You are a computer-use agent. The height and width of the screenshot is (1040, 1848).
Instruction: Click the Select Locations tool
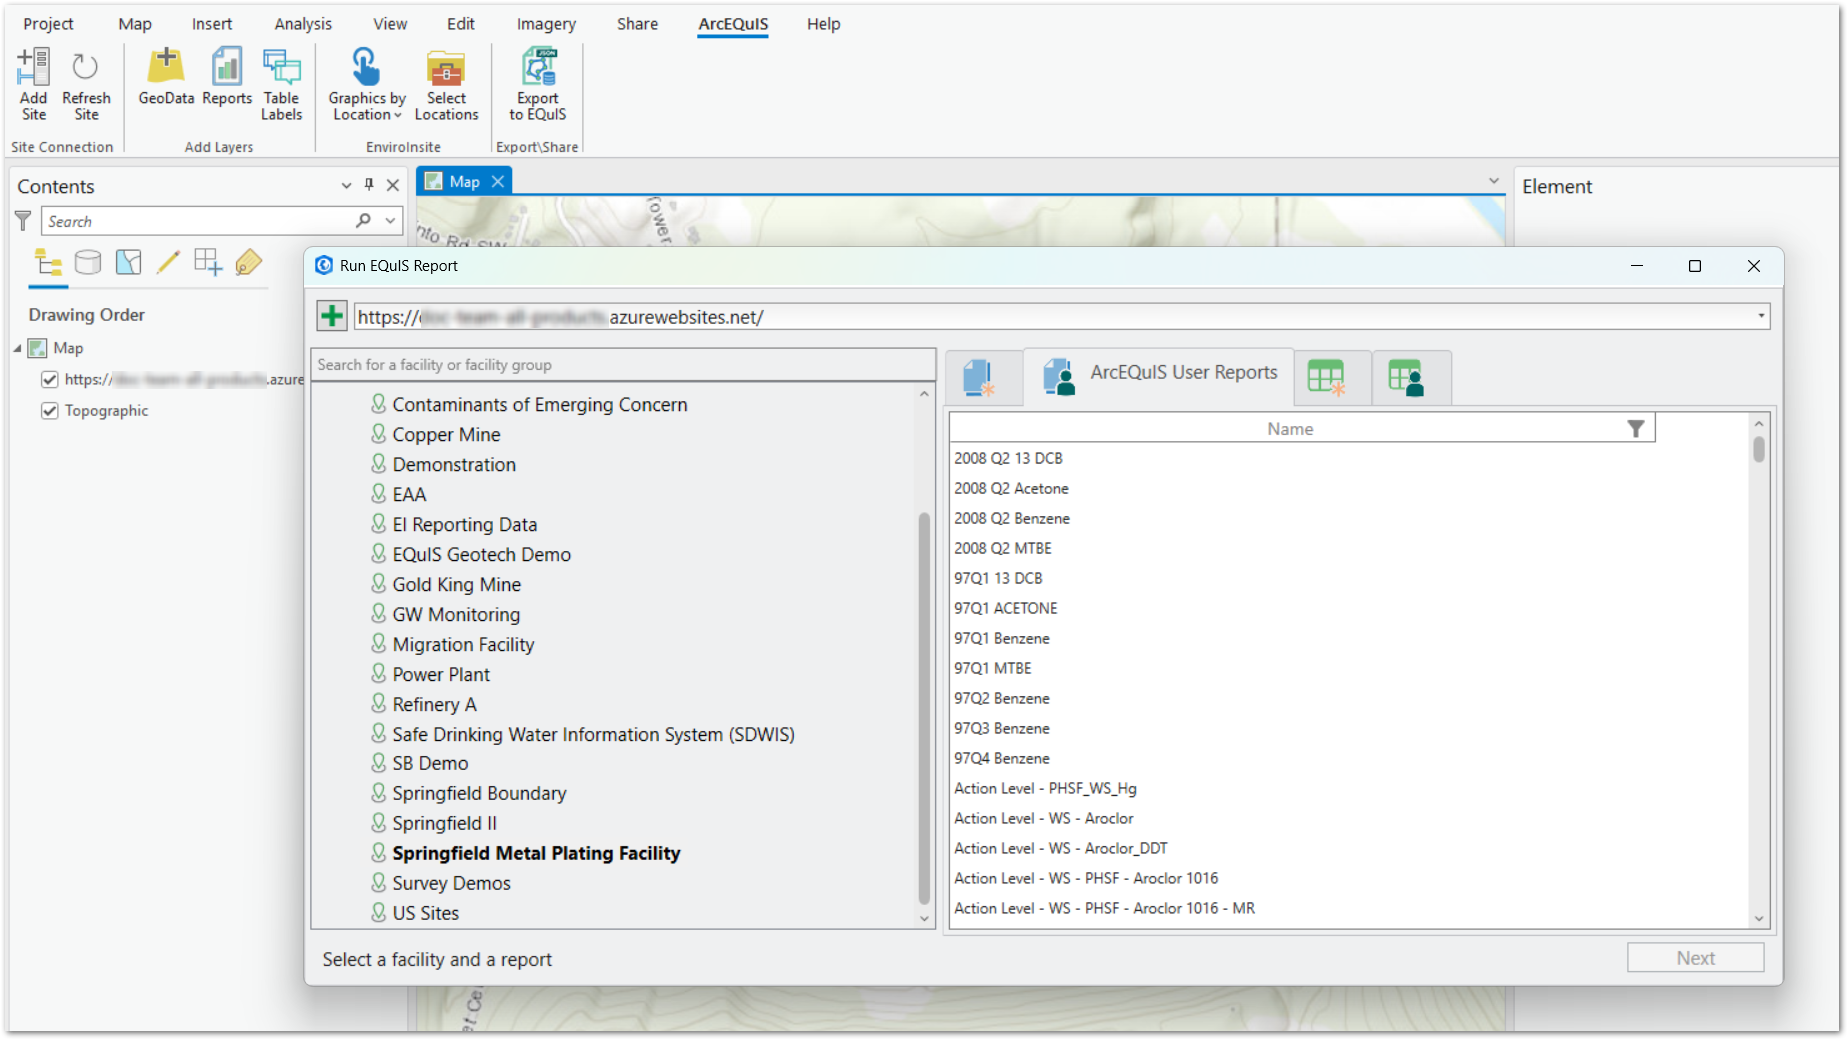[x=446, y=84]
